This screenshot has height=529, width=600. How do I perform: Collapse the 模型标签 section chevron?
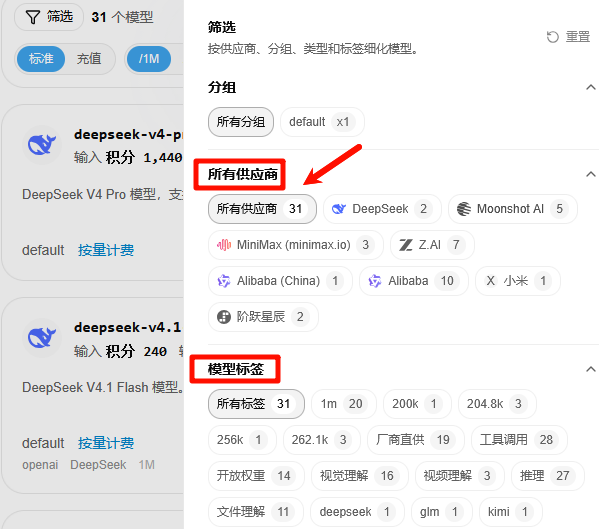click(591, 369)
